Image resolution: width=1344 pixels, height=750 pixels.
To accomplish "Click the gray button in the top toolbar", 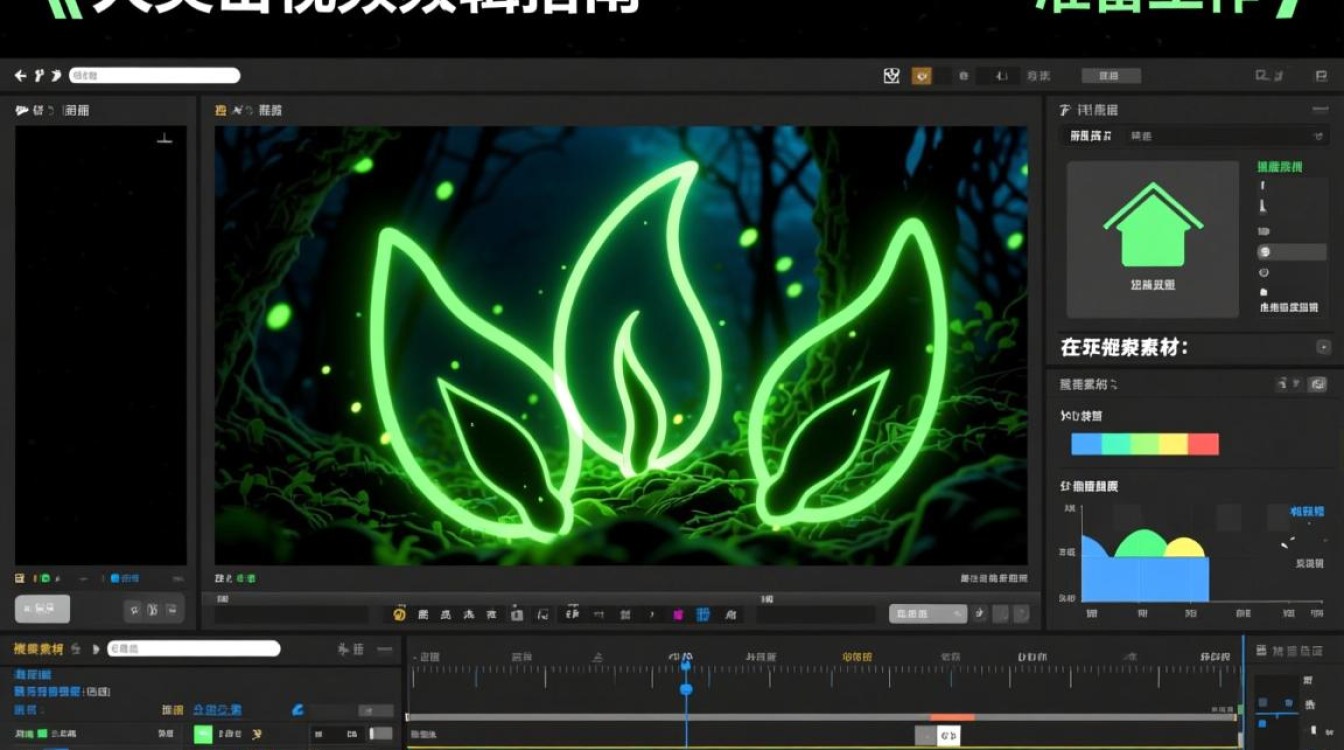I will pyautogui.click(x=1109, y=76).
